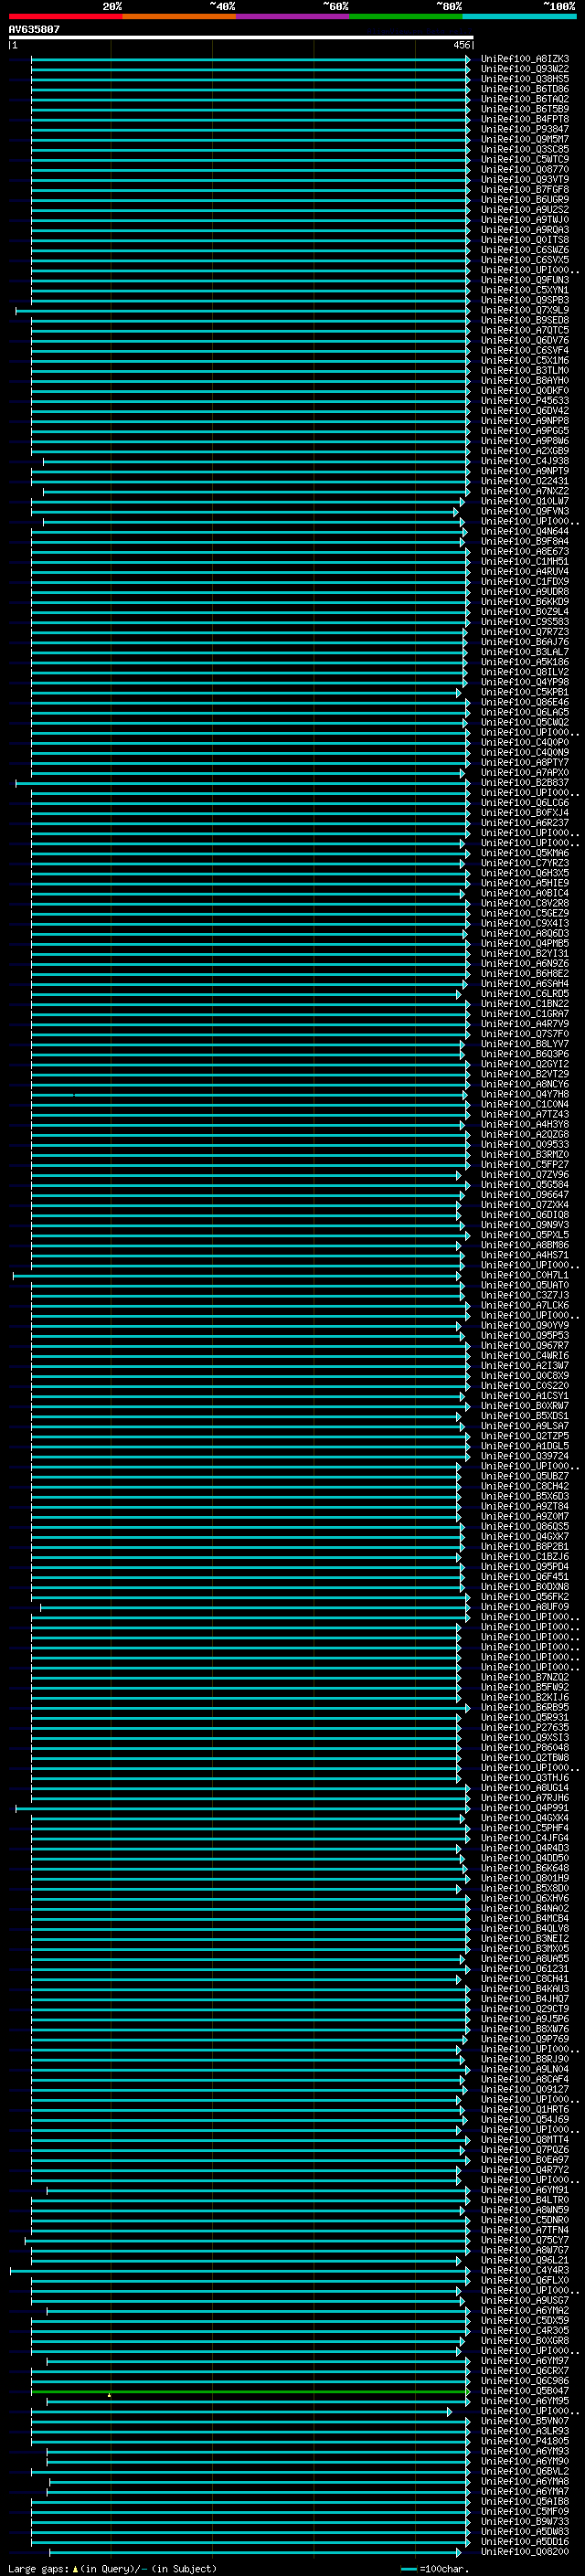Click the =100char. scale legend
Image resolution: width=585 pixels, height=2576 pixels.
coord(434,2569)
